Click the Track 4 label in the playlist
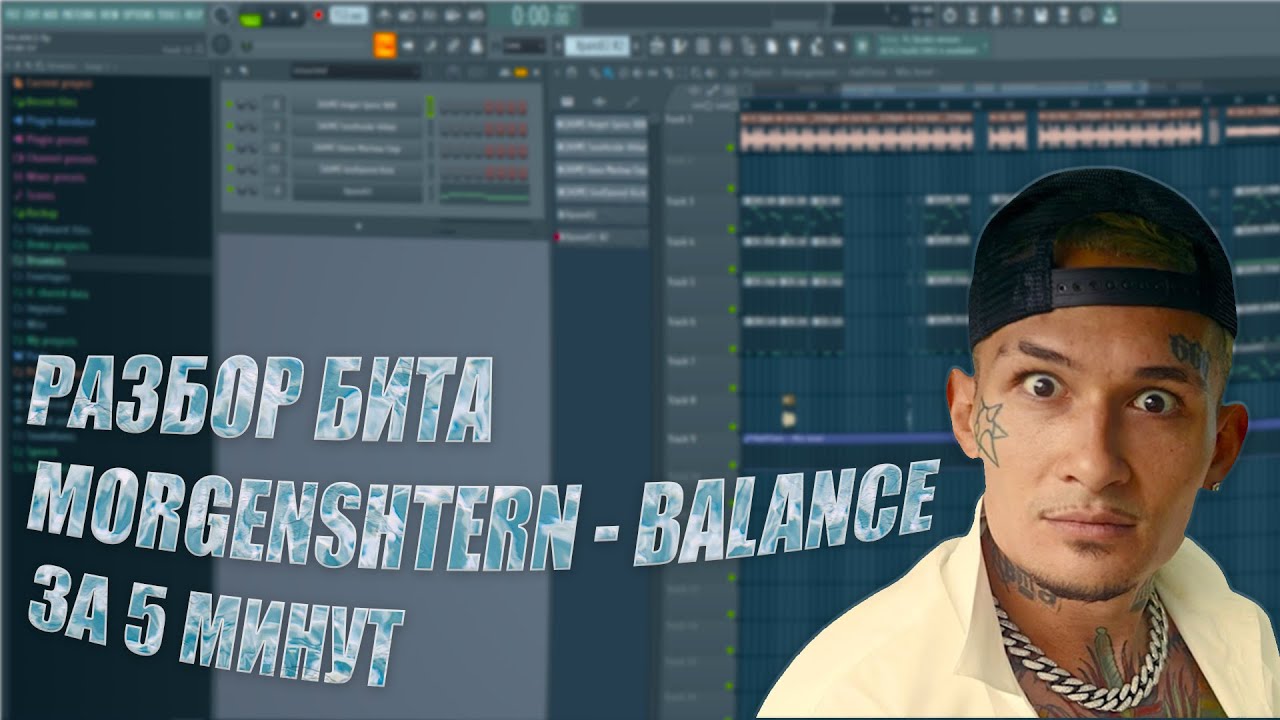Viewport: 1280px width, 720px height. (x=680, y=242)
